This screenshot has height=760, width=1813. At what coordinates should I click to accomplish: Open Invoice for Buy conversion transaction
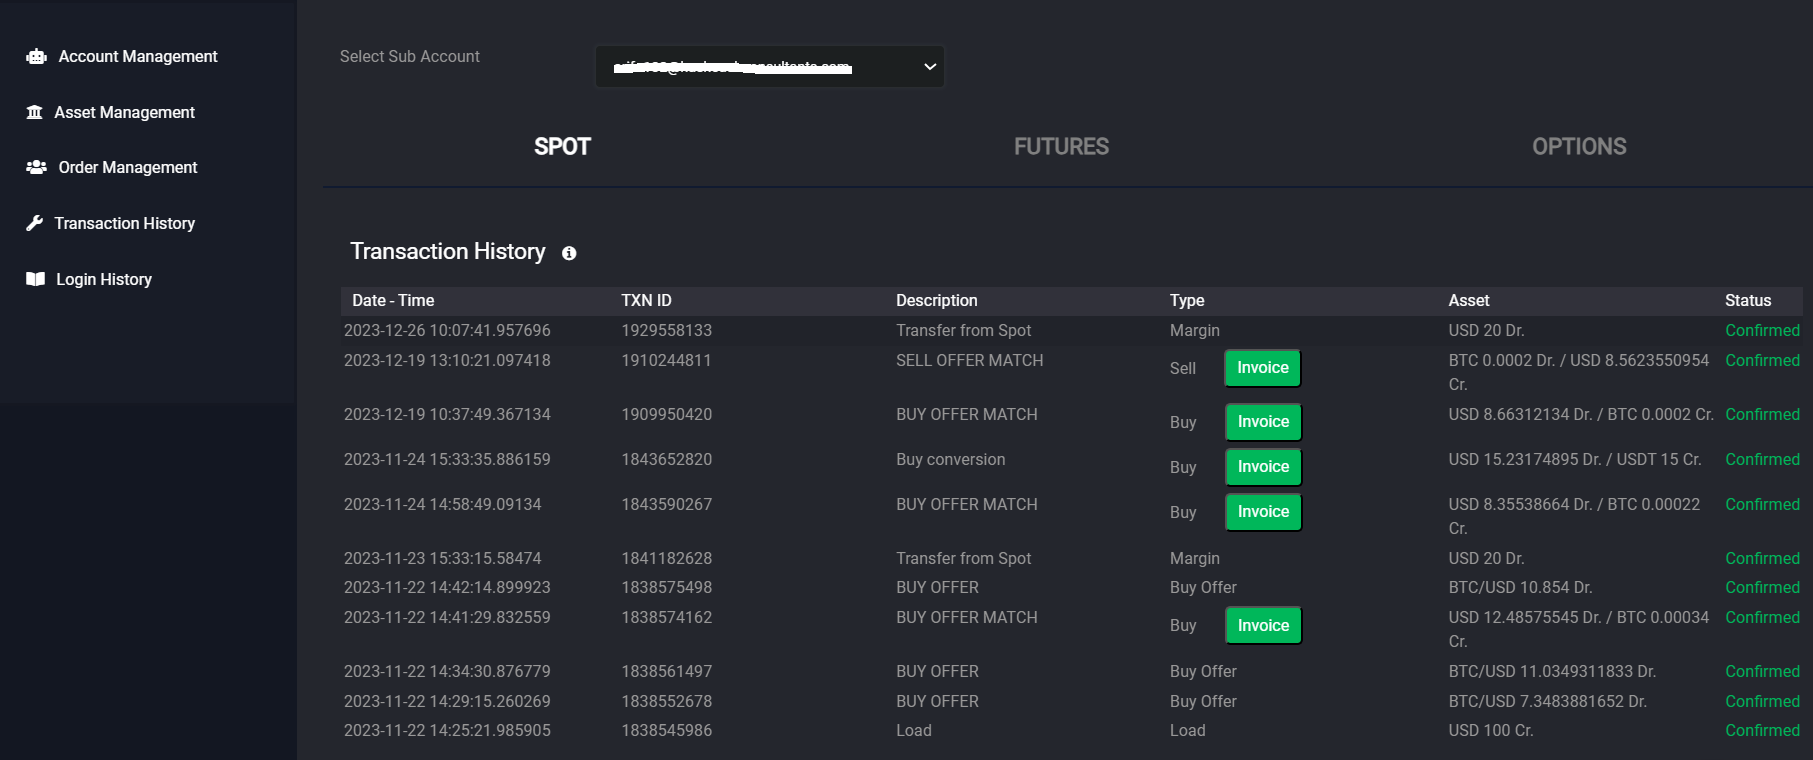coord(1263,467)
